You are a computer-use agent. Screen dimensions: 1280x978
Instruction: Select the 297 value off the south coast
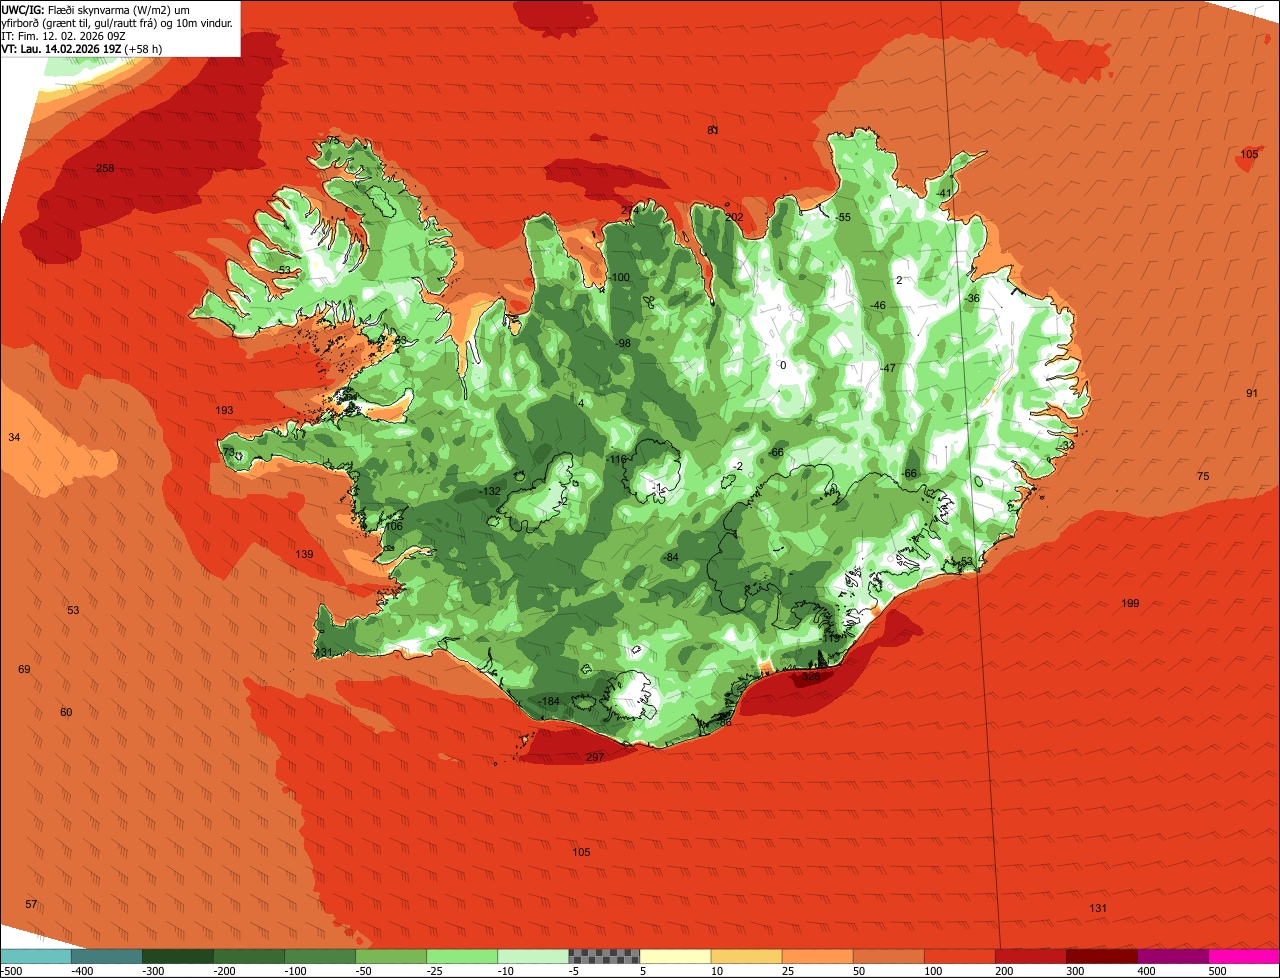(595, 757)
